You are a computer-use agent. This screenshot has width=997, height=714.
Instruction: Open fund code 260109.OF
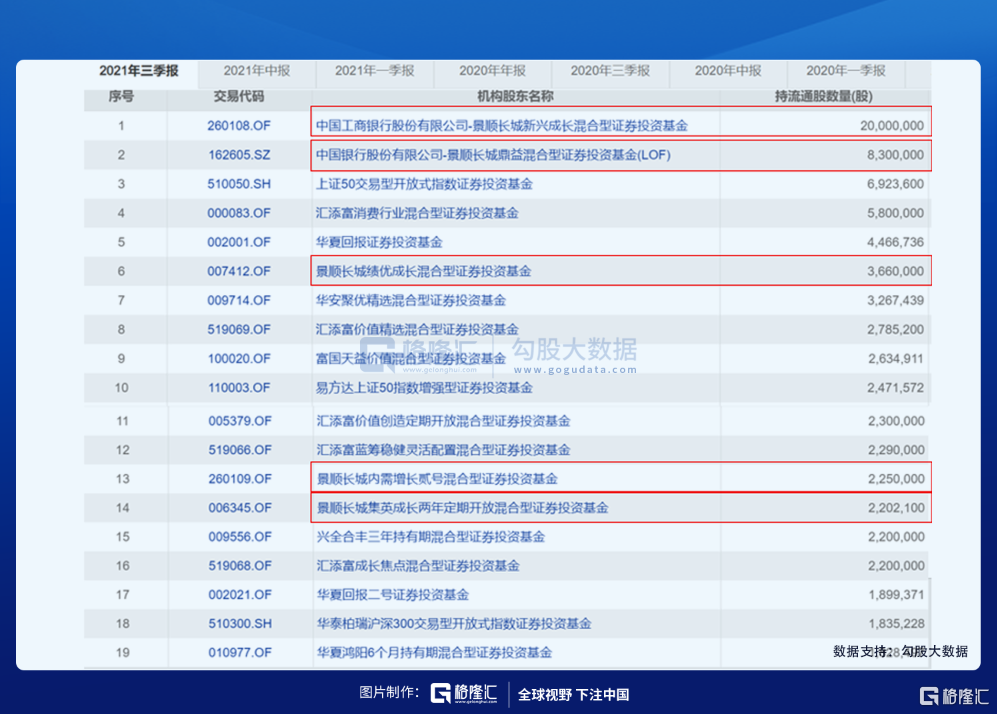[x=240, y=479]
